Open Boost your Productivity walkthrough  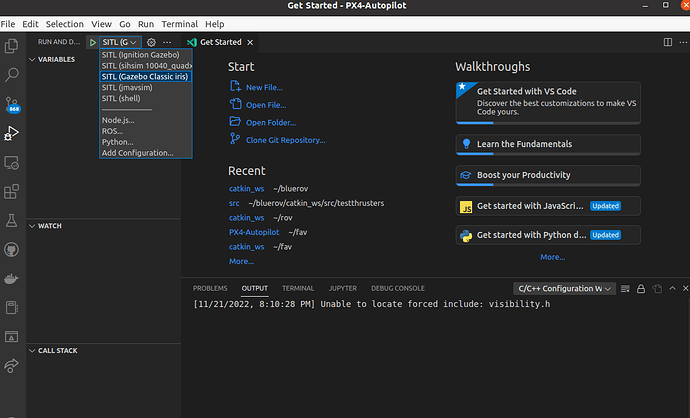click(x=548, y=176)
